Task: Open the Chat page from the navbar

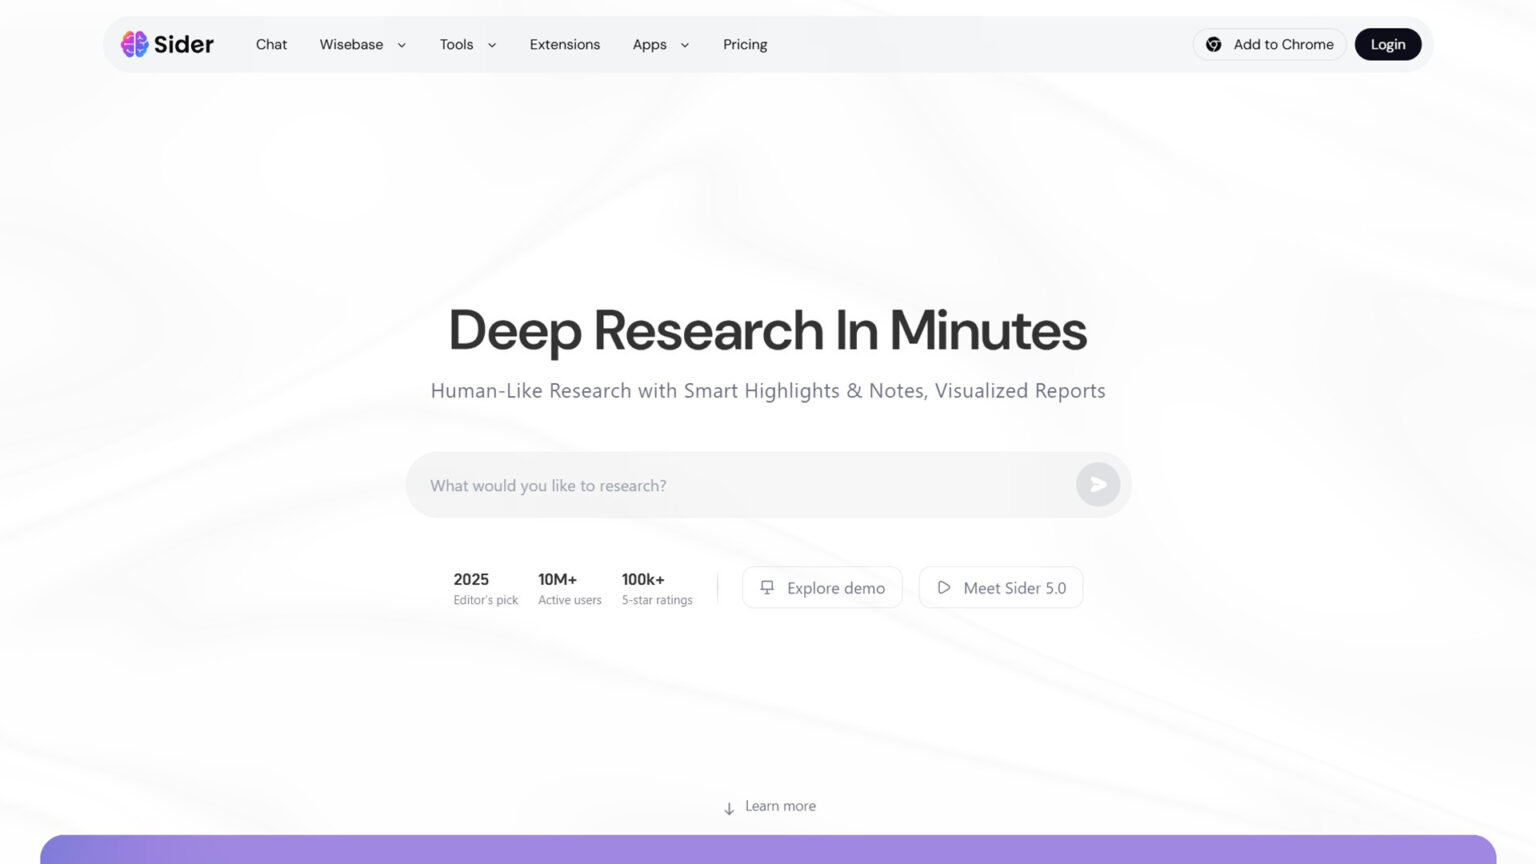Action: [271, 44]
